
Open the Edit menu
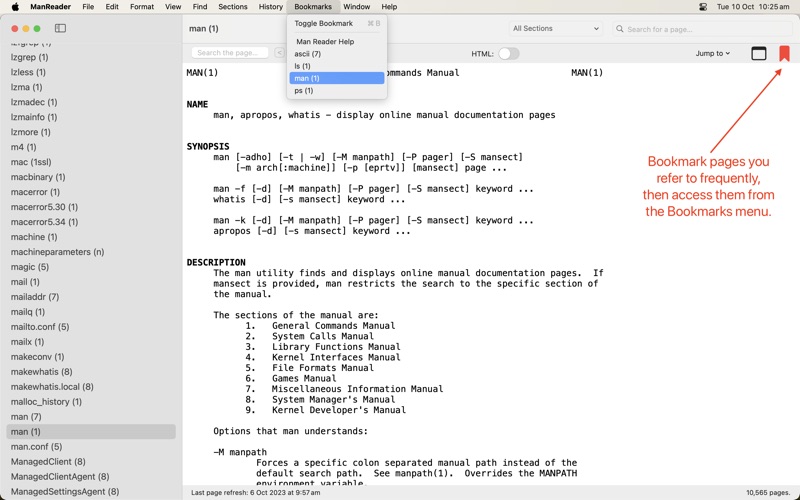(112, 7)
